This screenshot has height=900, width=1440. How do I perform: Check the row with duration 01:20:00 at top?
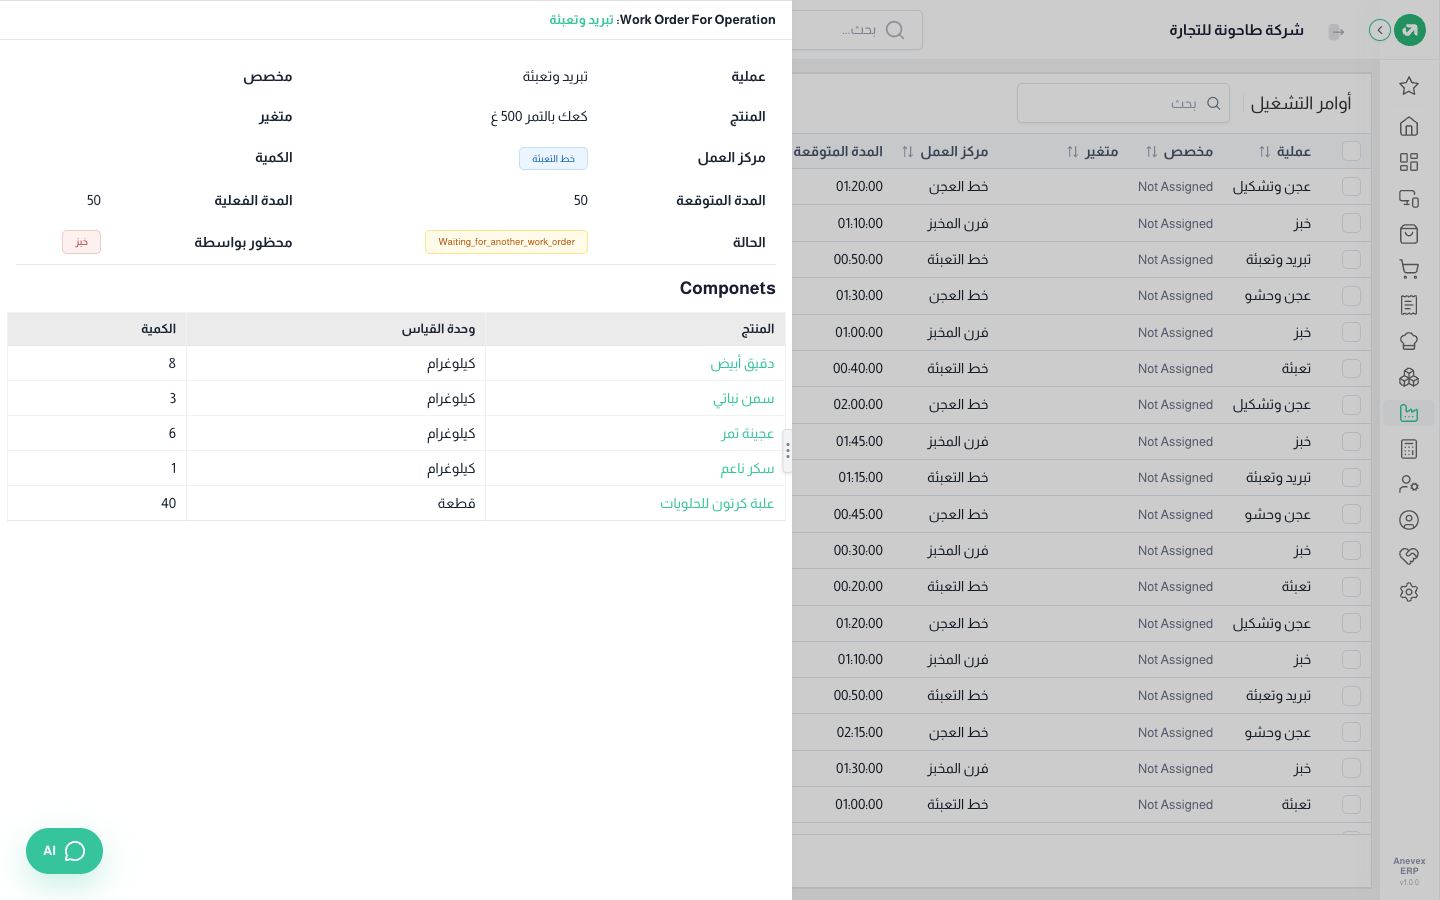click(x=1351, y=187)
